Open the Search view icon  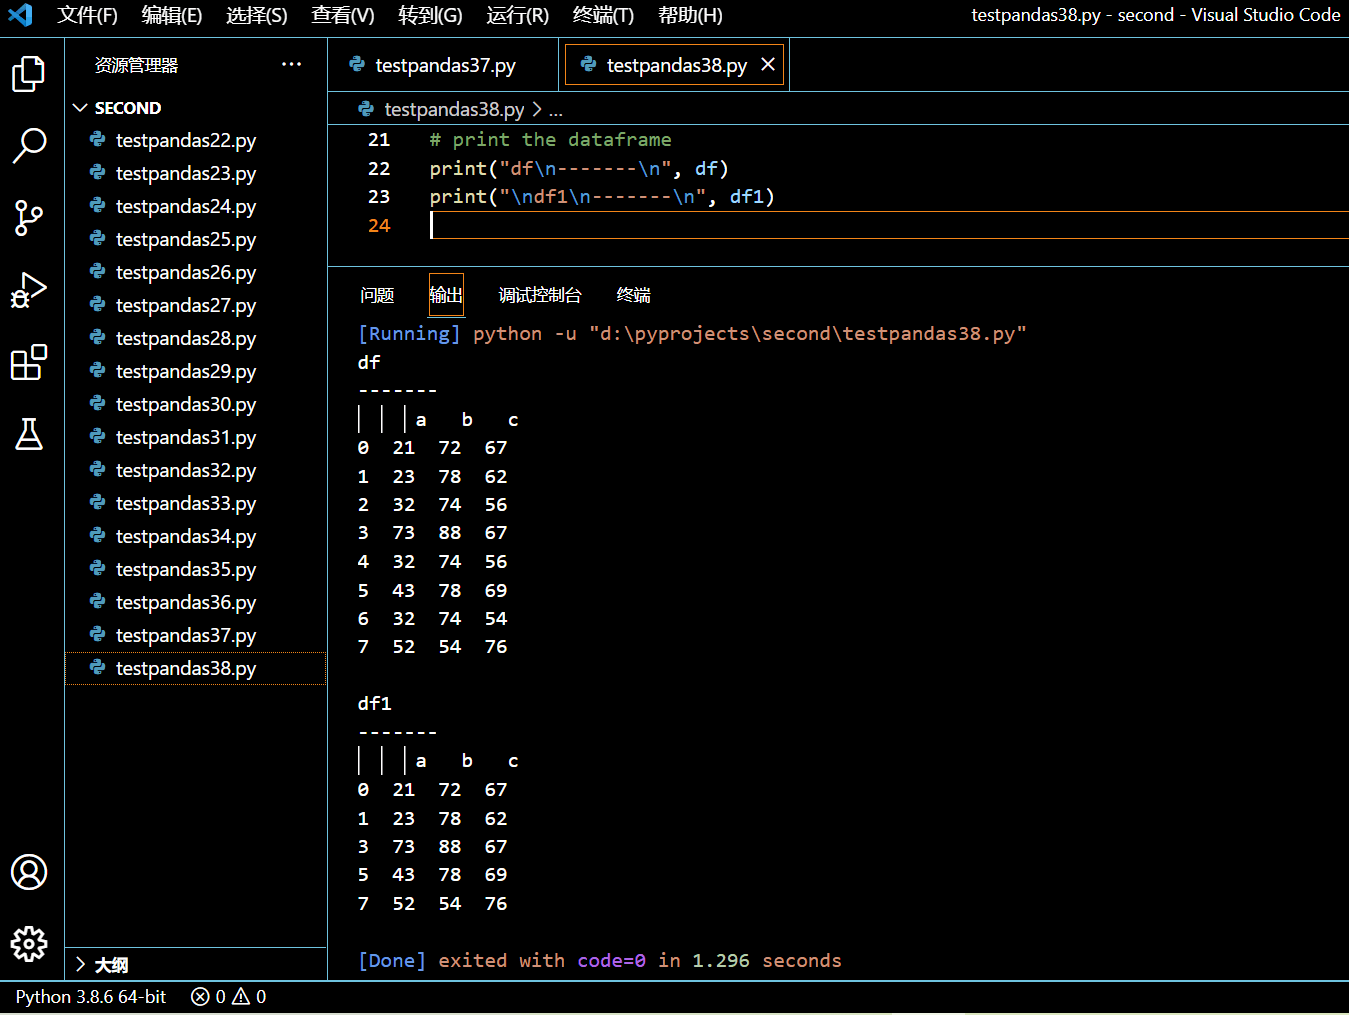29,145
